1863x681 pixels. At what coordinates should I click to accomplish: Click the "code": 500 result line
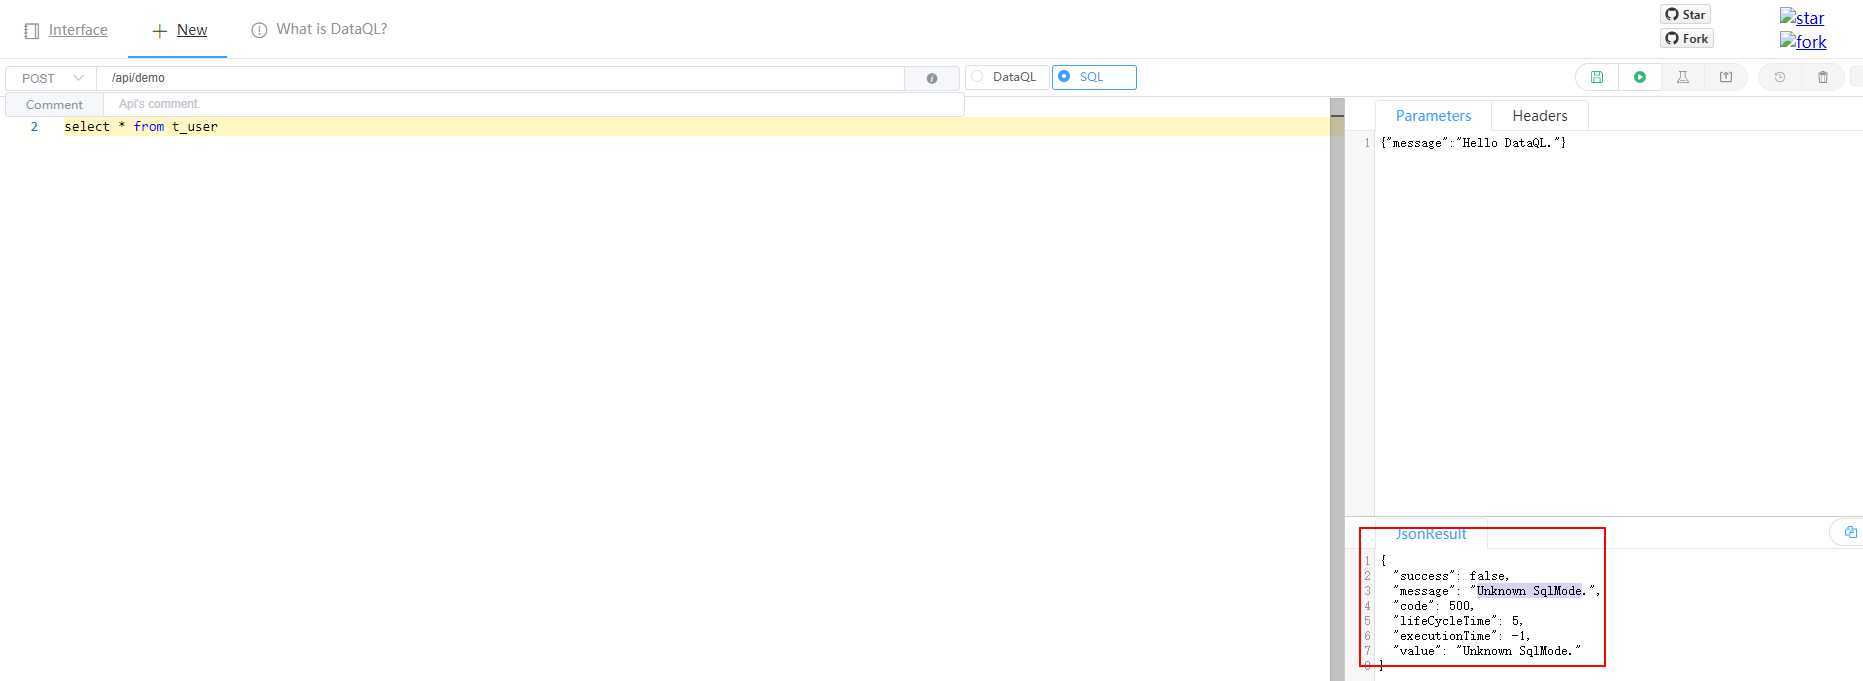pos(1433,606)
